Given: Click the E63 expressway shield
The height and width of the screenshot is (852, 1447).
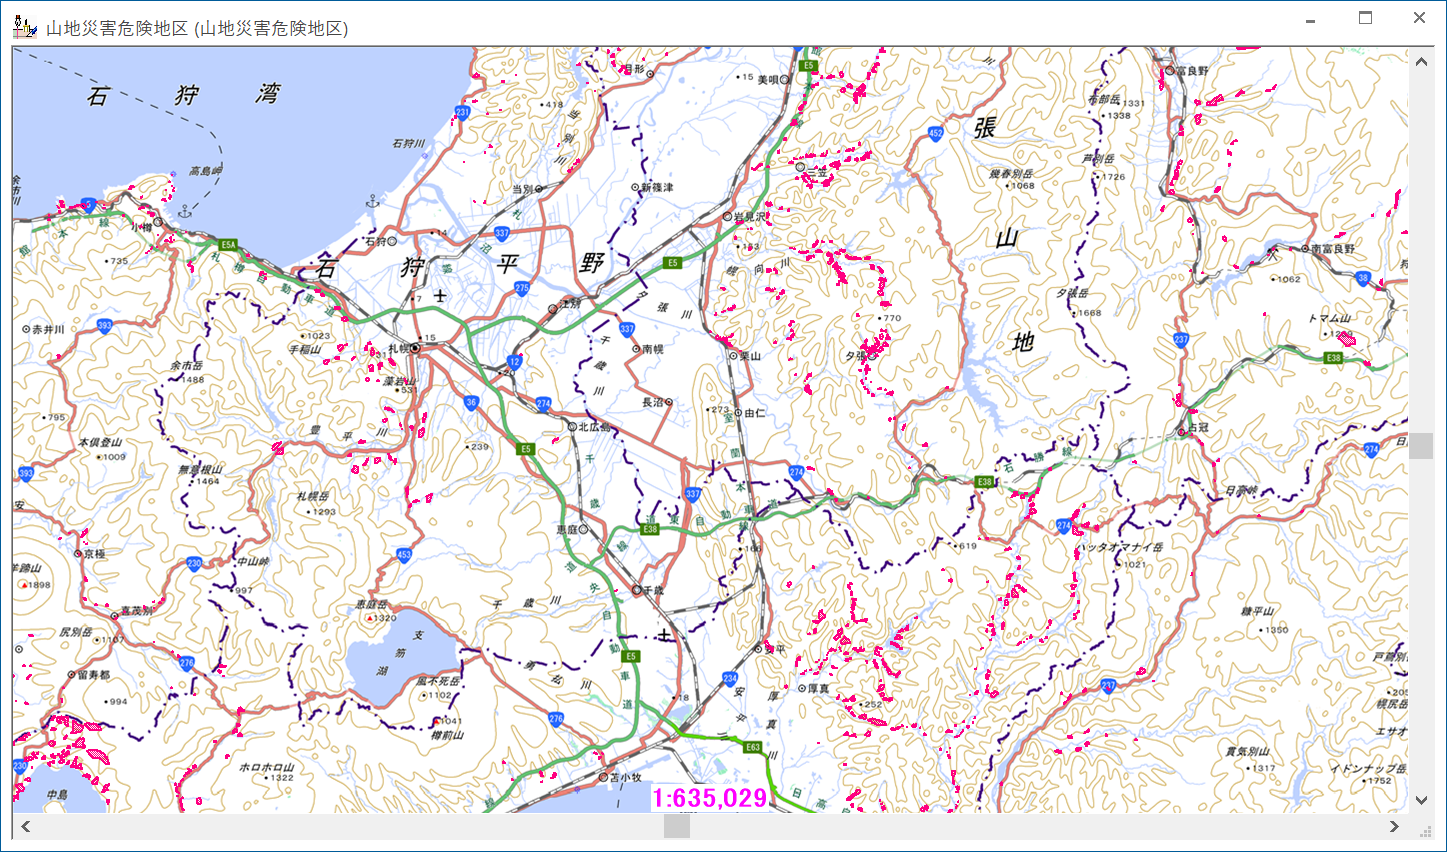Looking at the screenshot, I should pos(753,747).
